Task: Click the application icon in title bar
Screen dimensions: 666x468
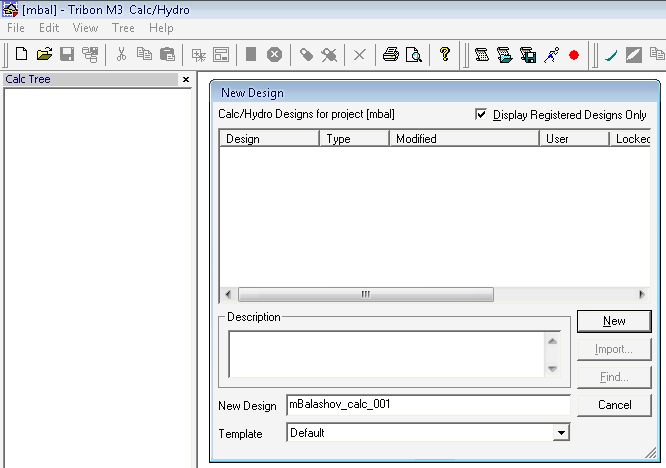Action: pos(10,9)
